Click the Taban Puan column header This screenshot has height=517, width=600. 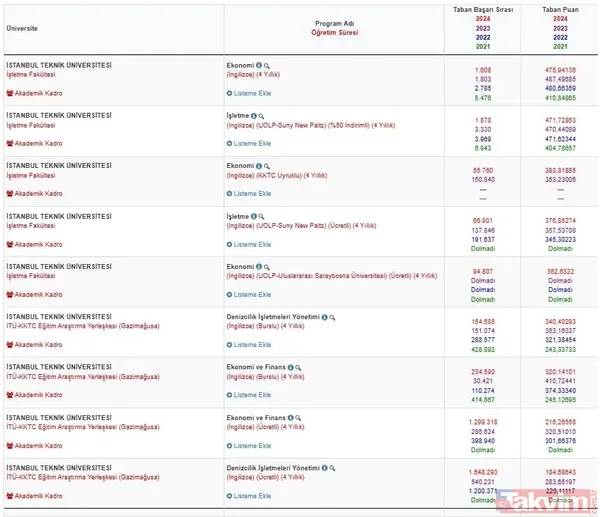559,9
